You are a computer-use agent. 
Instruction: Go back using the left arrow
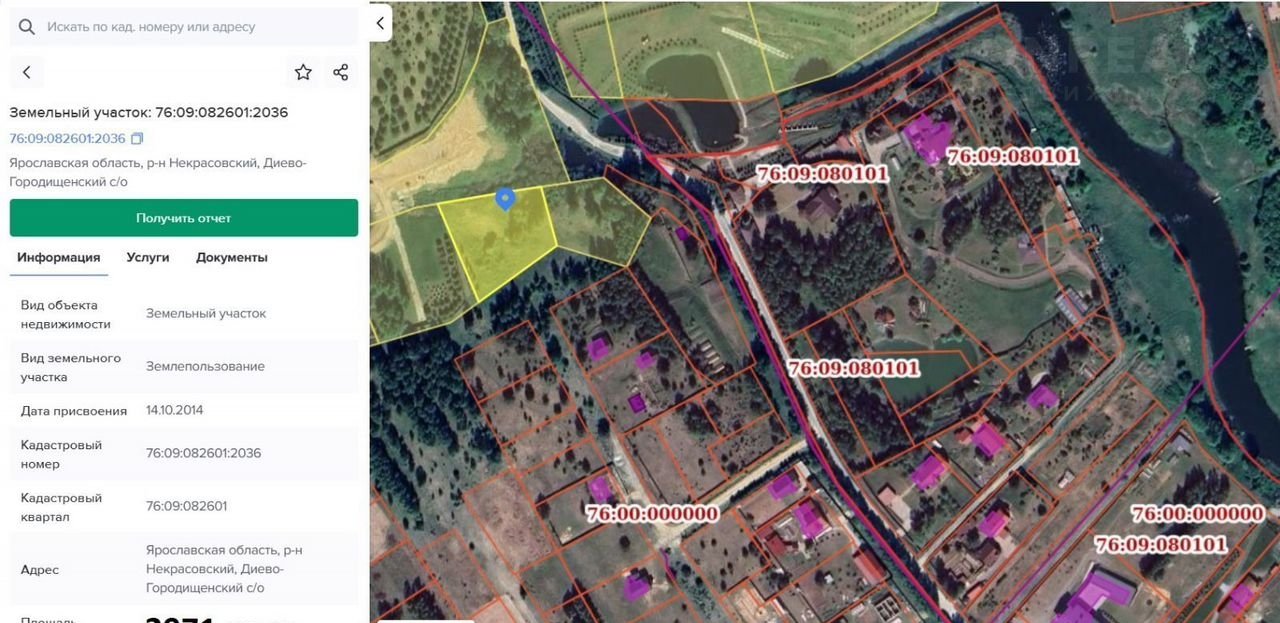(x=27, y=72)
